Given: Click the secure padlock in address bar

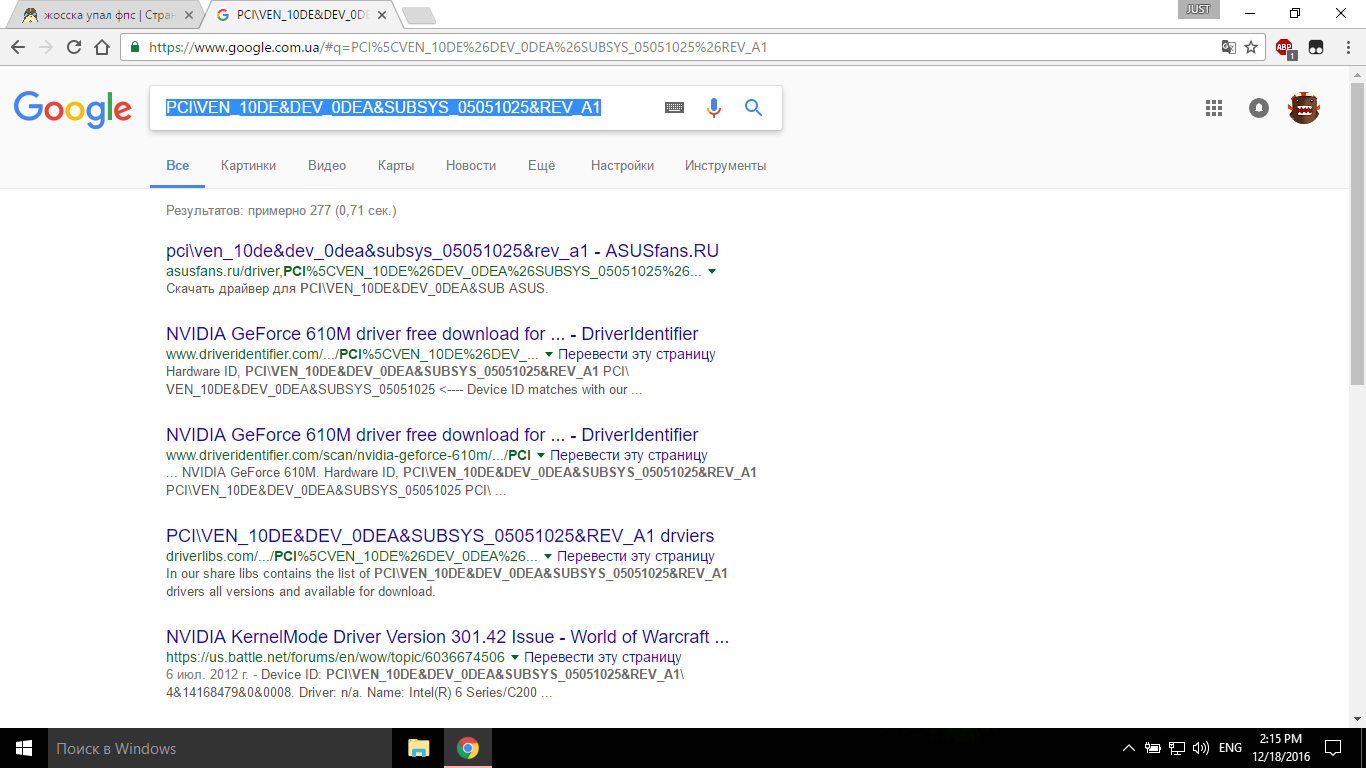Looking at the screenshot, I should (134, 47).
